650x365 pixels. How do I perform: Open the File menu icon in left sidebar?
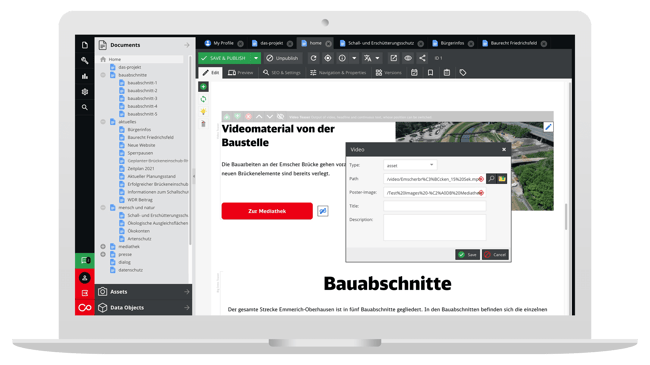pos(85,45)
